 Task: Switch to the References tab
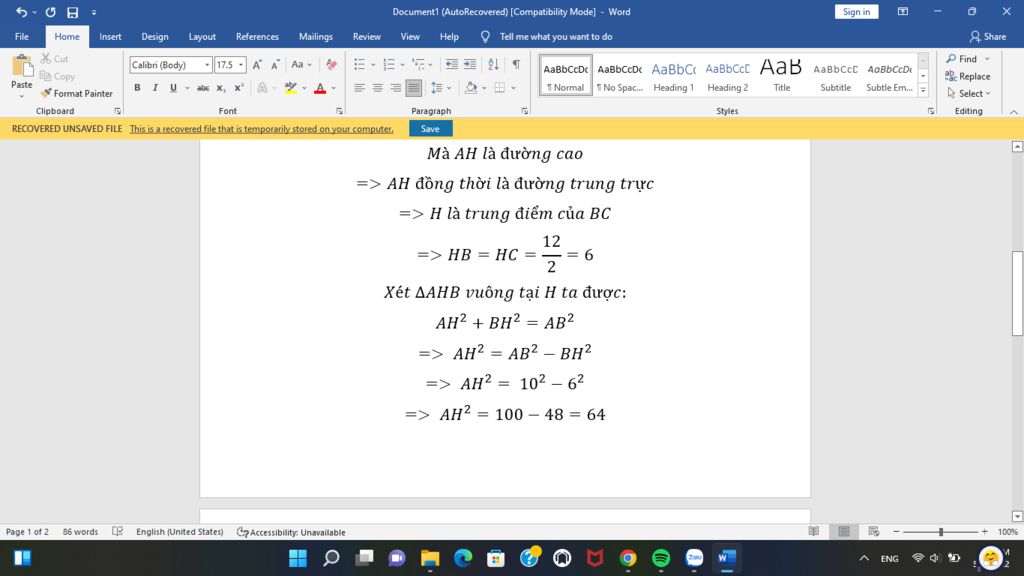pyautogui.click(x=257, y=37)
